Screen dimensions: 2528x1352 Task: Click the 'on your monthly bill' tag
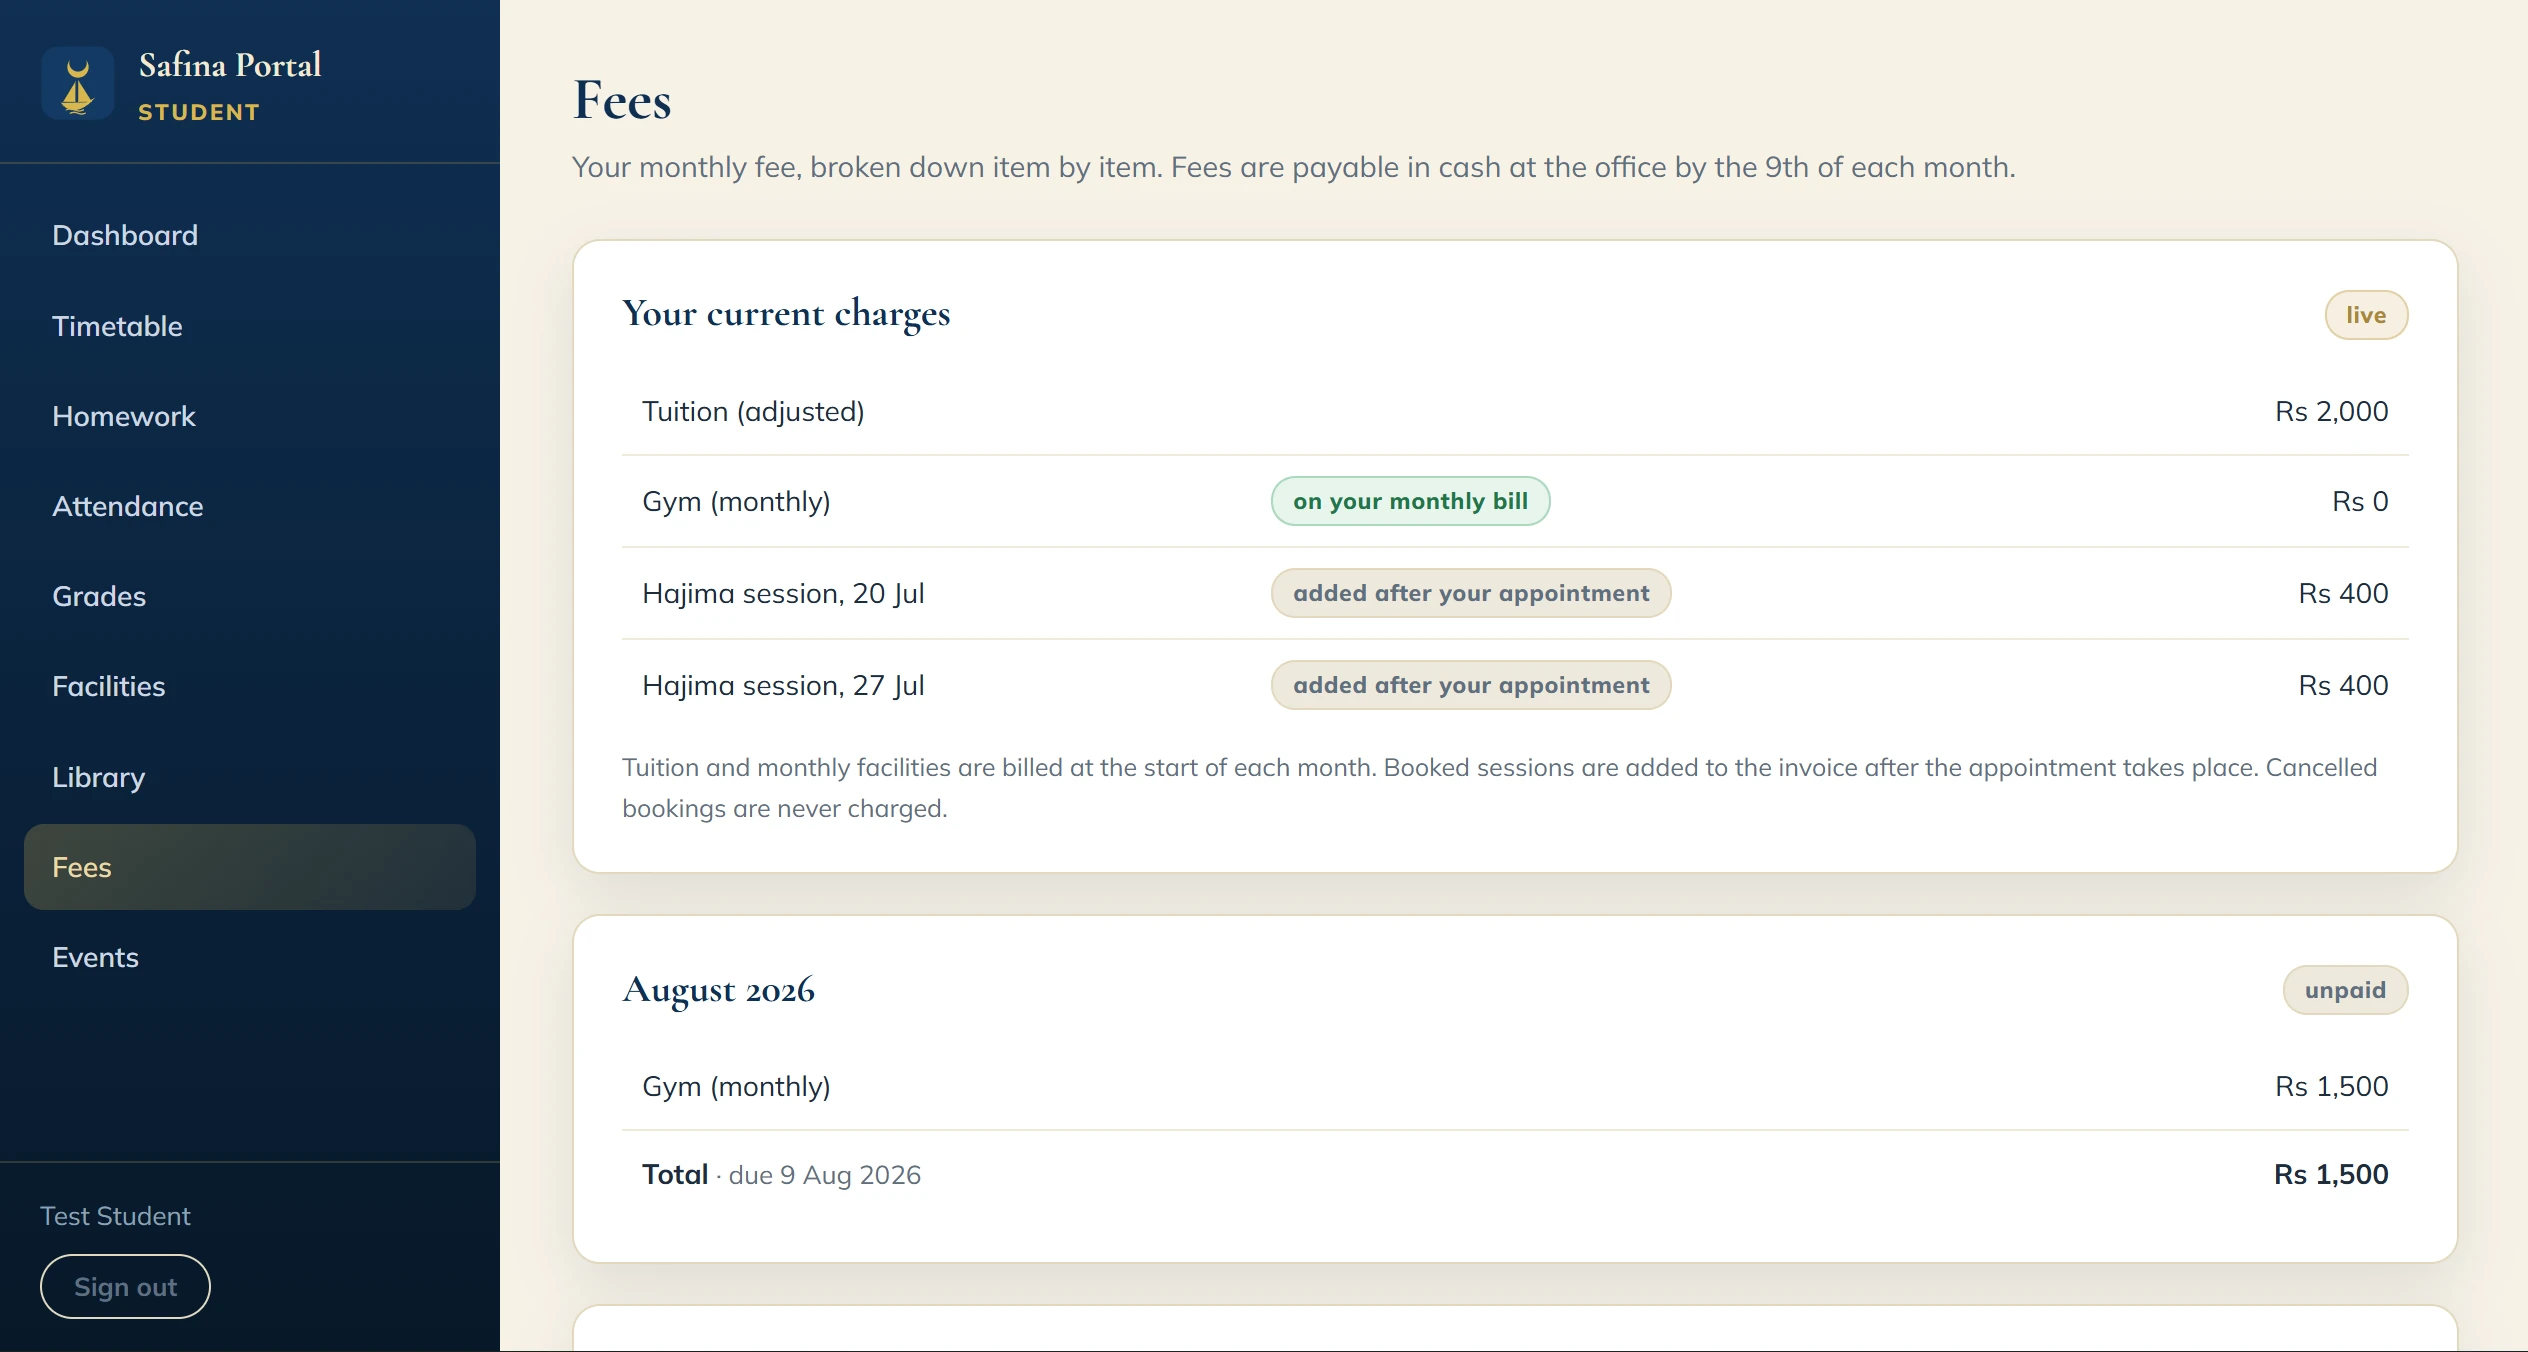coord(1410,501)
